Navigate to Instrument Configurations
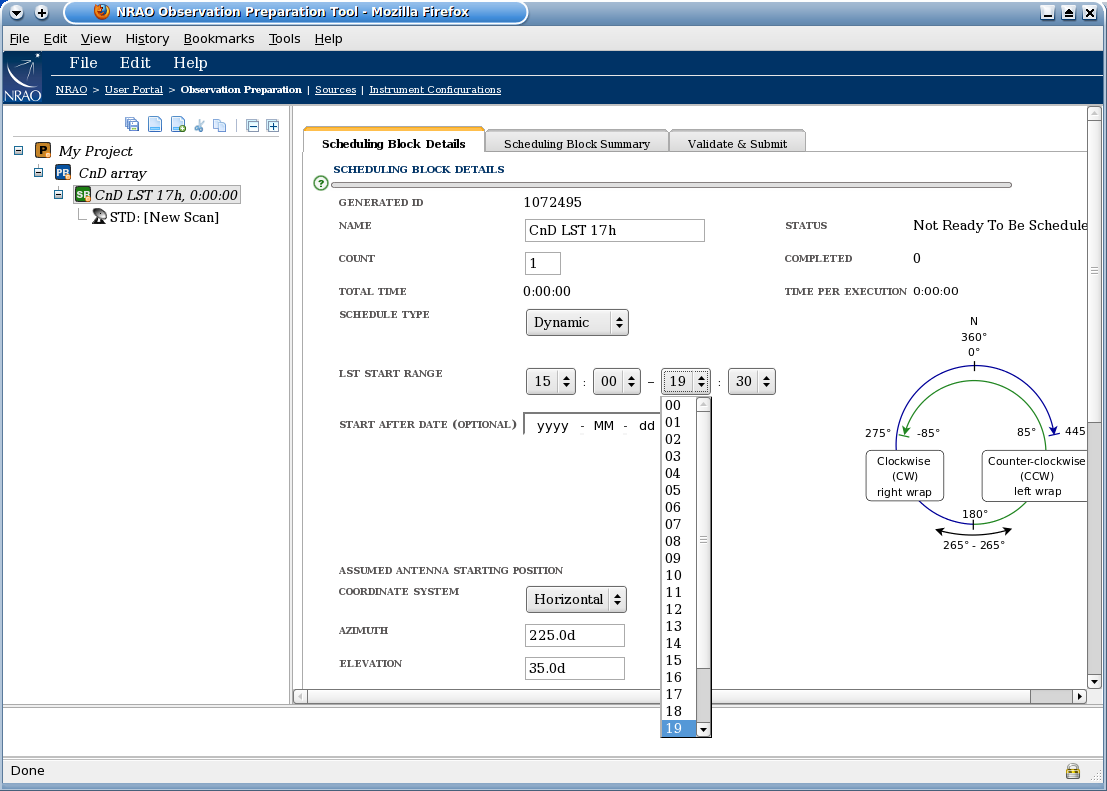 click(x=435, y=89)
